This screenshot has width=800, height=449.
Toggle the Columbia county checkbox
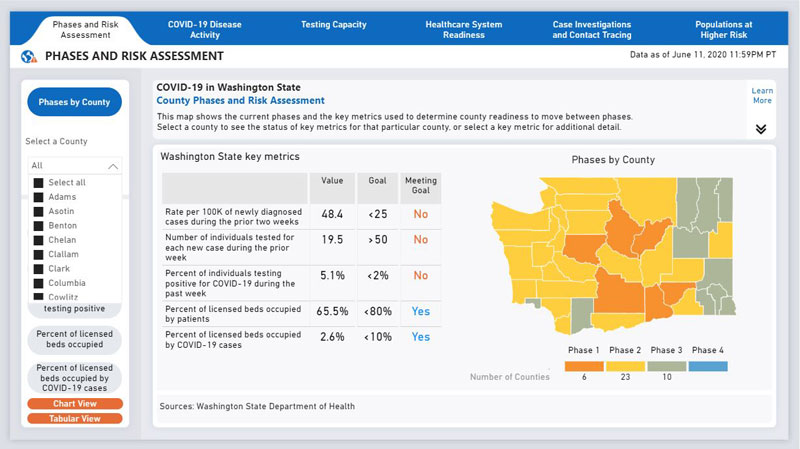pos(39,283)
